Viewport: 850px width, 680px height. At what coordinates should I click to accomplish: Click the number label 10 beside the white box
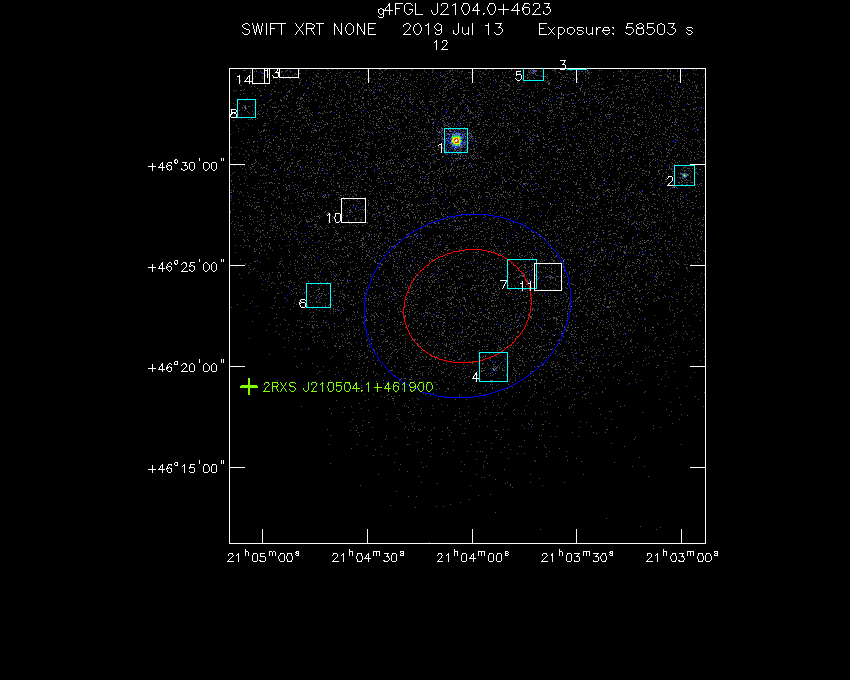333,218
